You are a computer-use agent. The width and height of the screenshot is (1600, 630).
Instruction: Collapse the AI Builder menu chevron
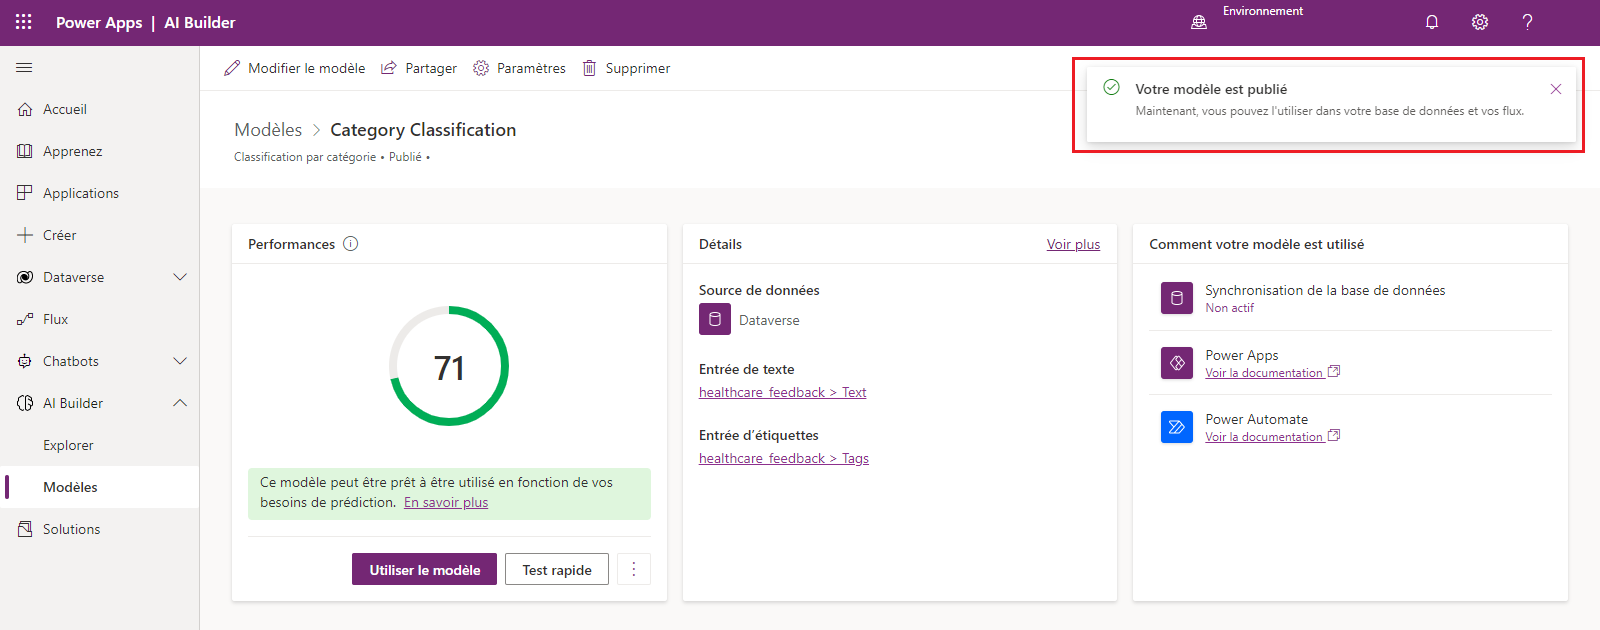point(180,403)
